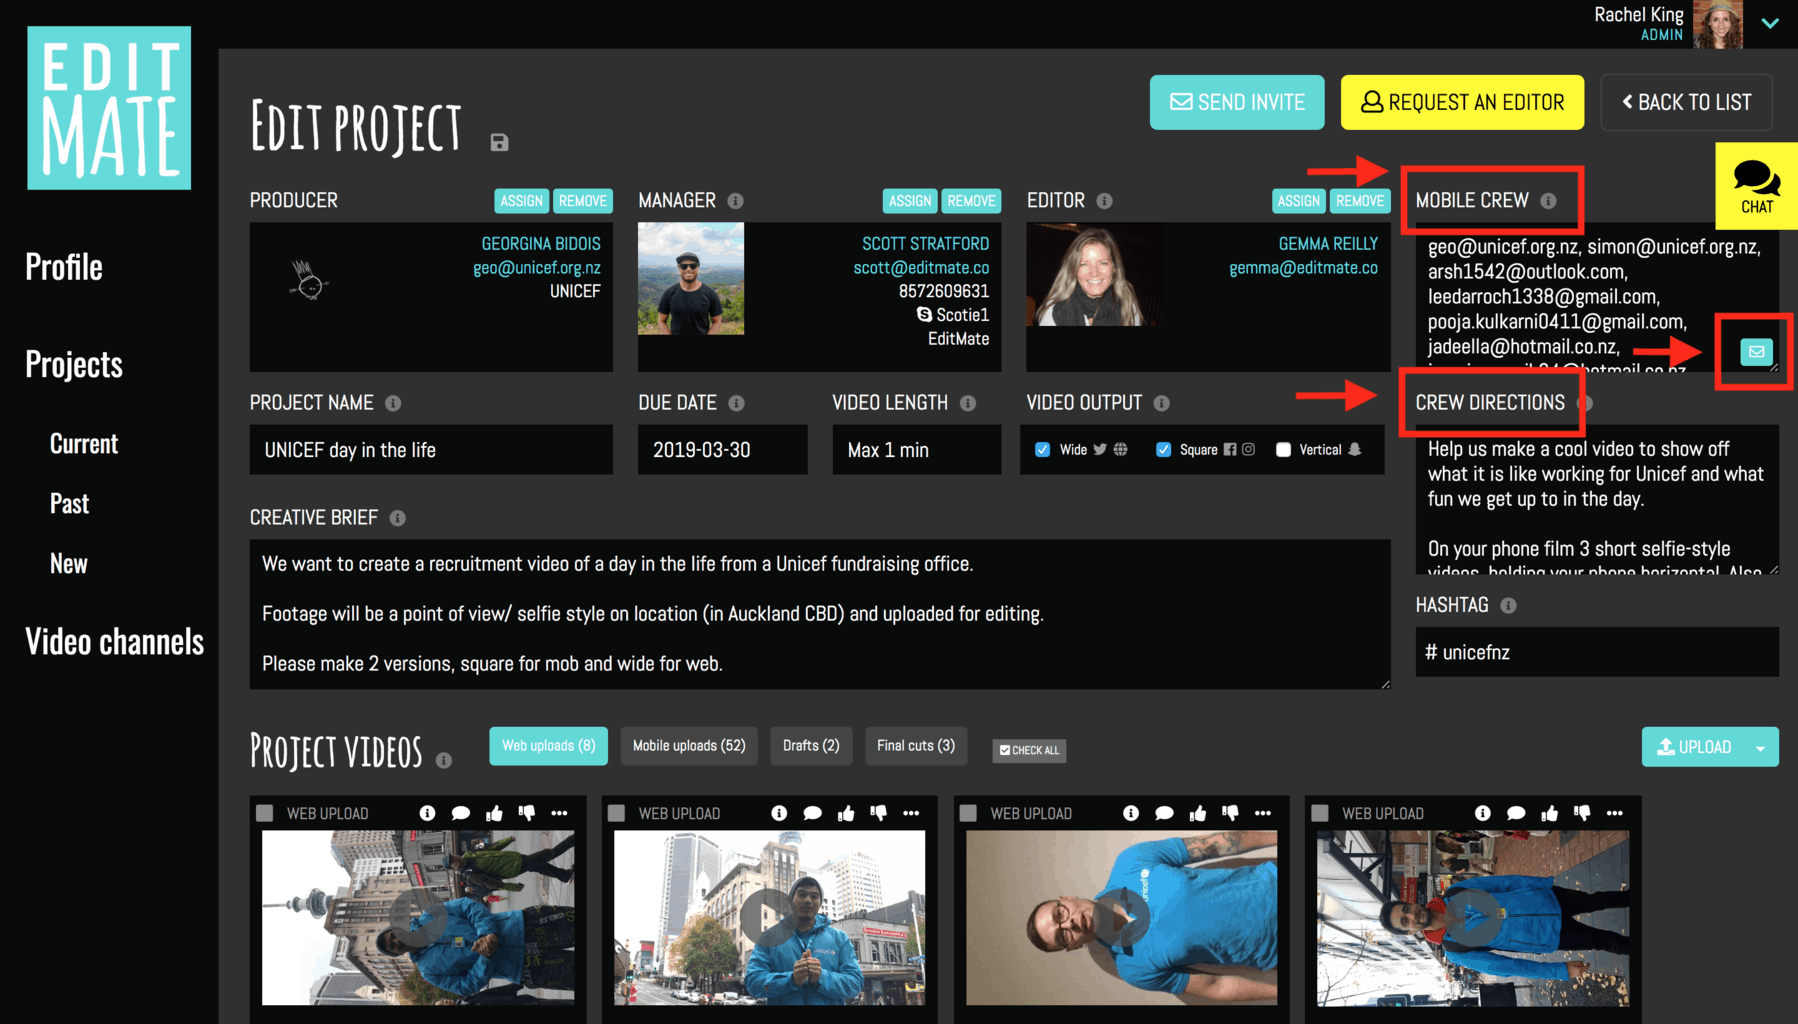
Task: Thumbs down the third web upload video
Action: coord(1230,813)
